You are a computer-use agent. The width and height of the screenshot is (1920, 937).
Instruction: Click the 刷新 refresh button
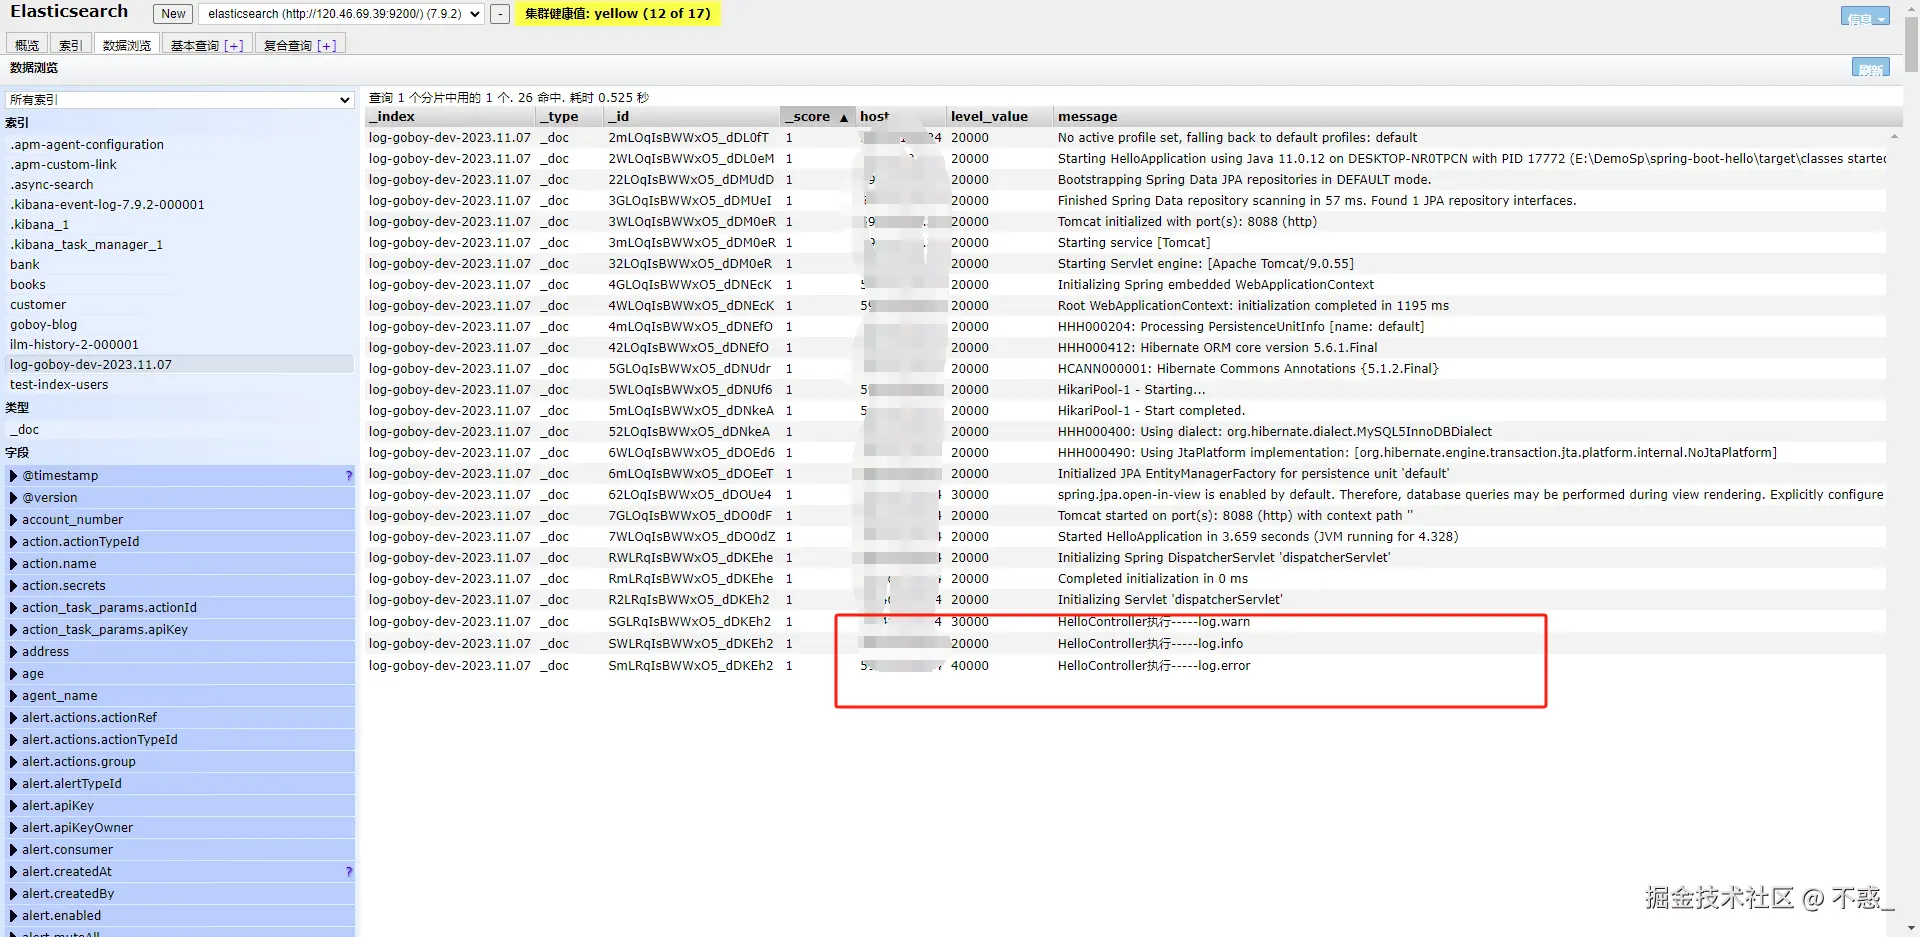pyautogui.click(x=1871, y=69)
